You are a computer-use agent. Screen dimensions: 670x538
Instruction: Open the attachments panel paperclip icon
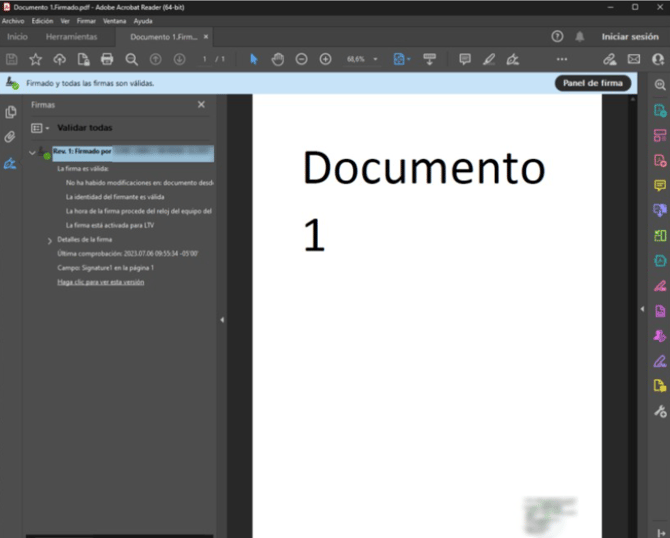tap(10, 137)
